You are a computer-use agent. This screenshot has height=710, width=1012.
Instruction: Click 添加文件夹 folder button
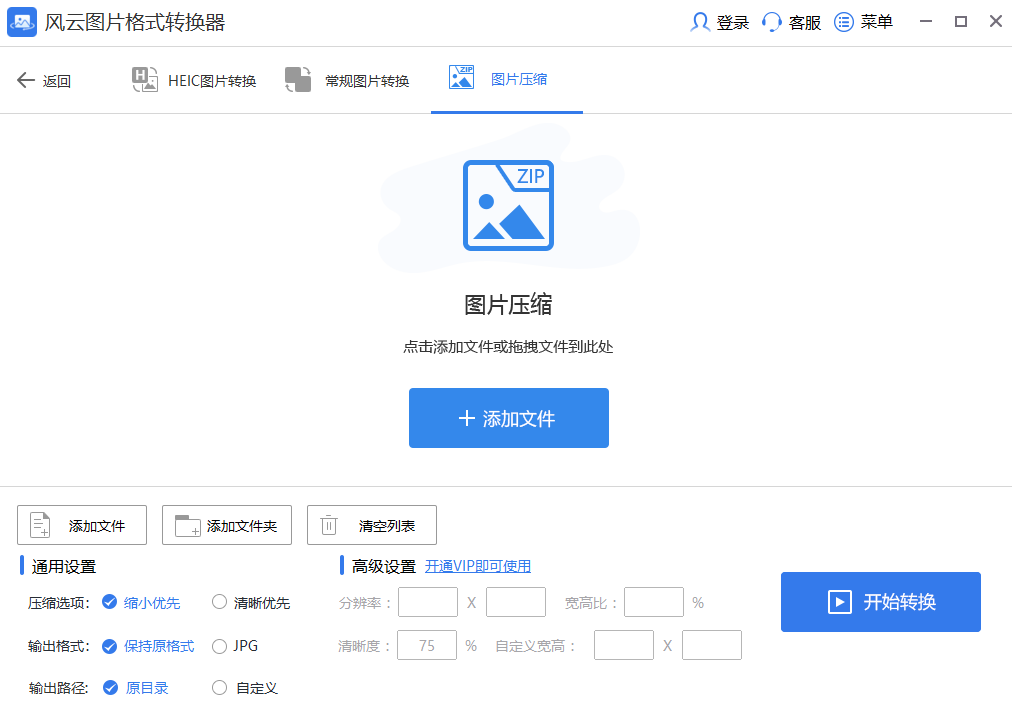[x=227, y=525]
